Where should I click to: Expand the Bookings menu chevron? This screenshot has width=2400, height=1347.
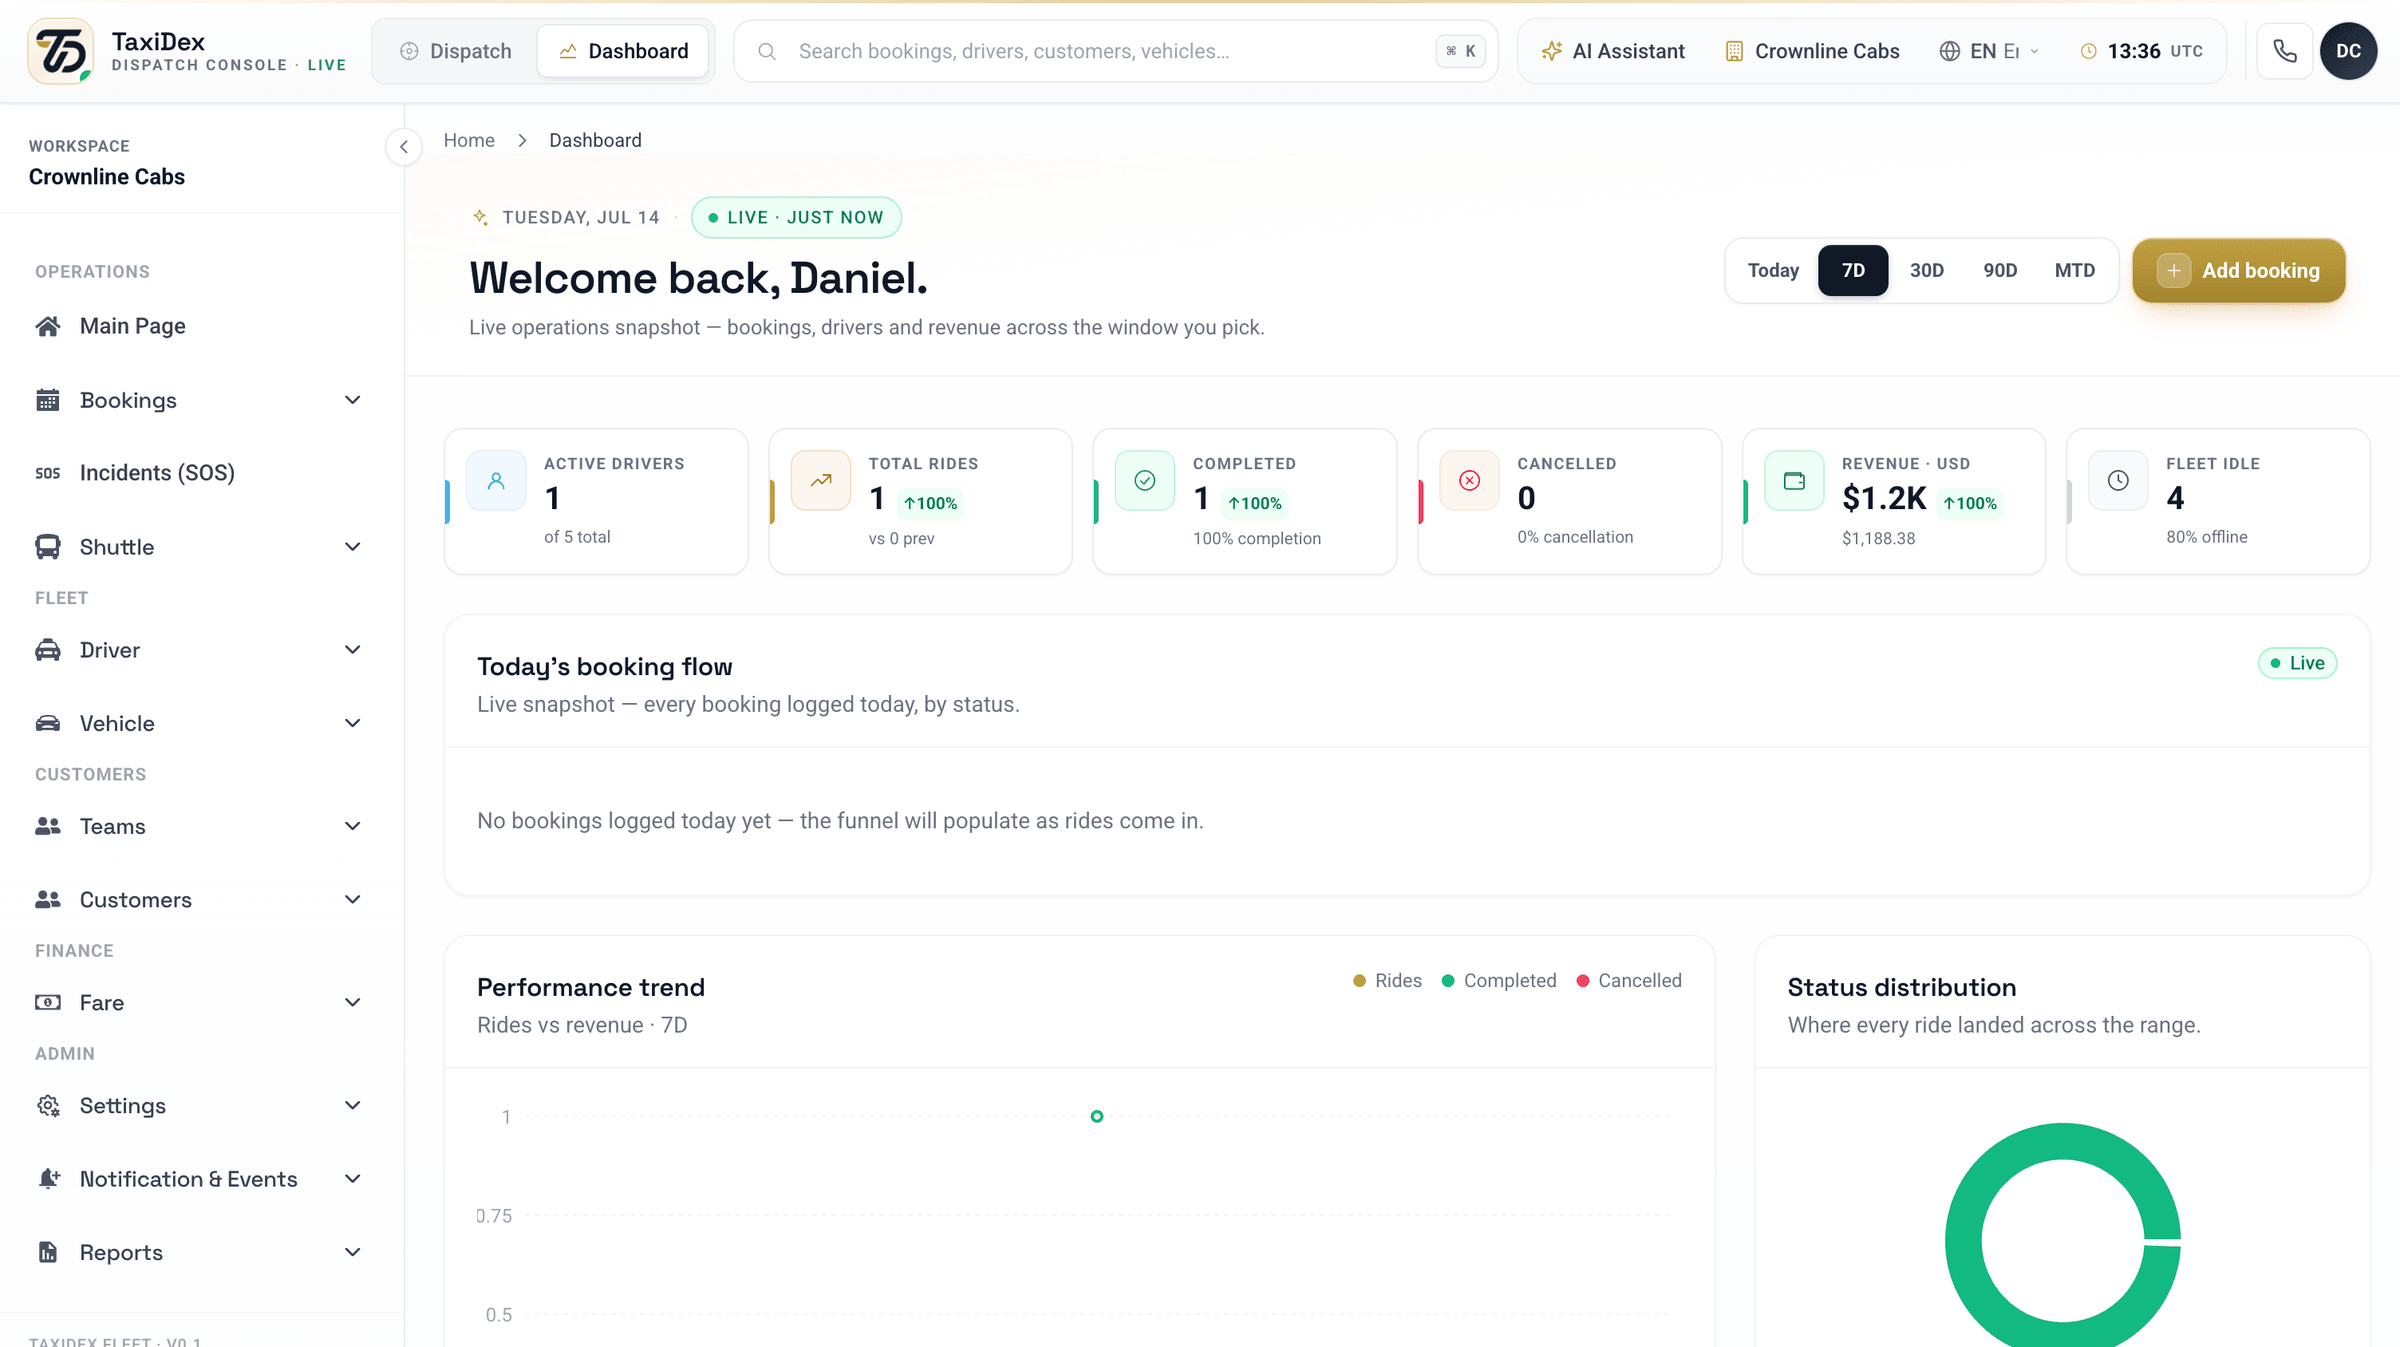[x=352, y=400]
